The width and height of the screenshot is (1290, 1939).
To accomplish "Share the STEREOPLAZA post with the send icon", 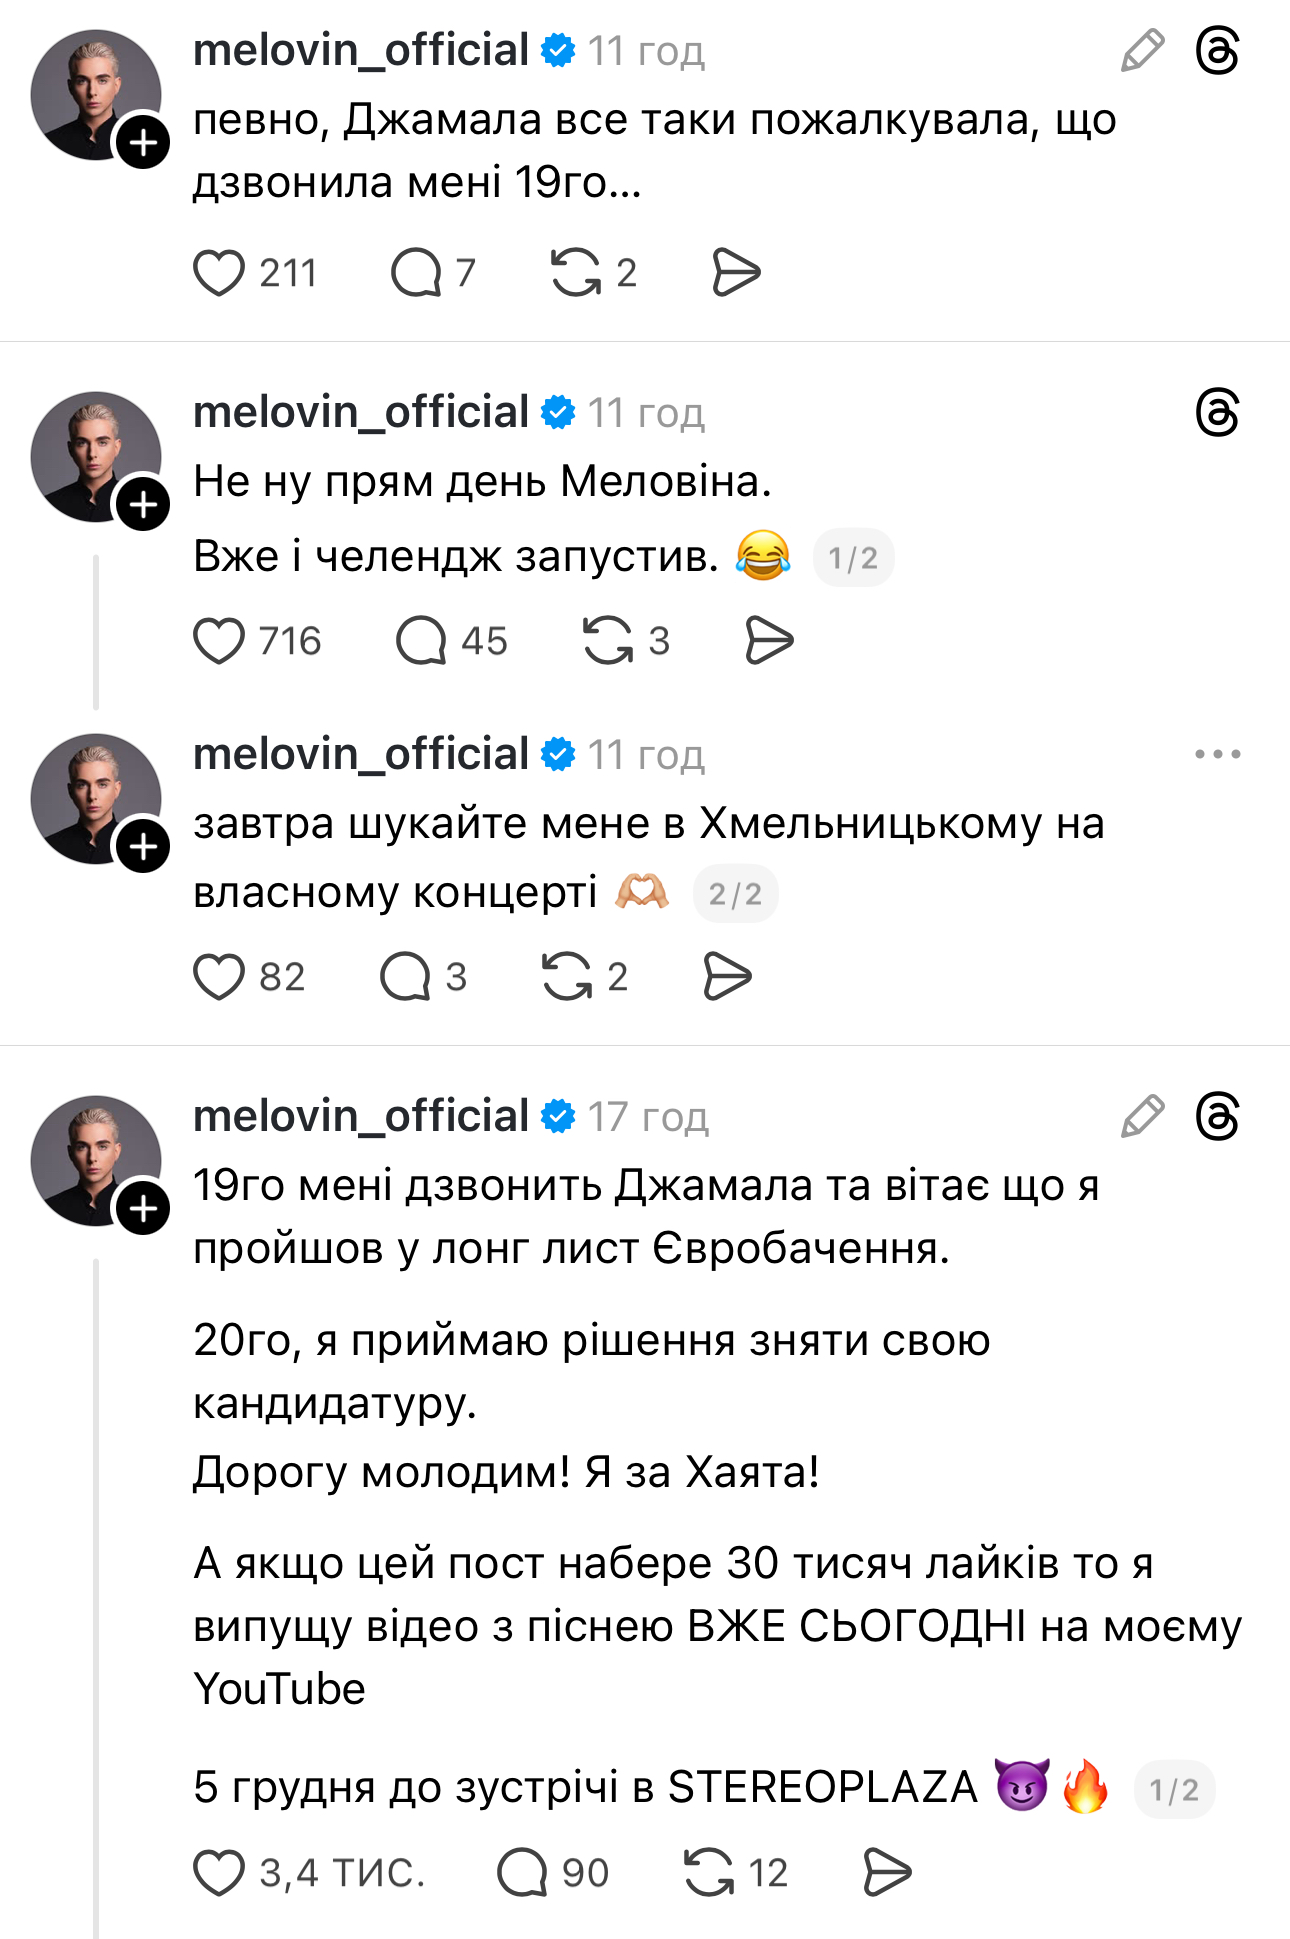I will tap(887, 1873).
